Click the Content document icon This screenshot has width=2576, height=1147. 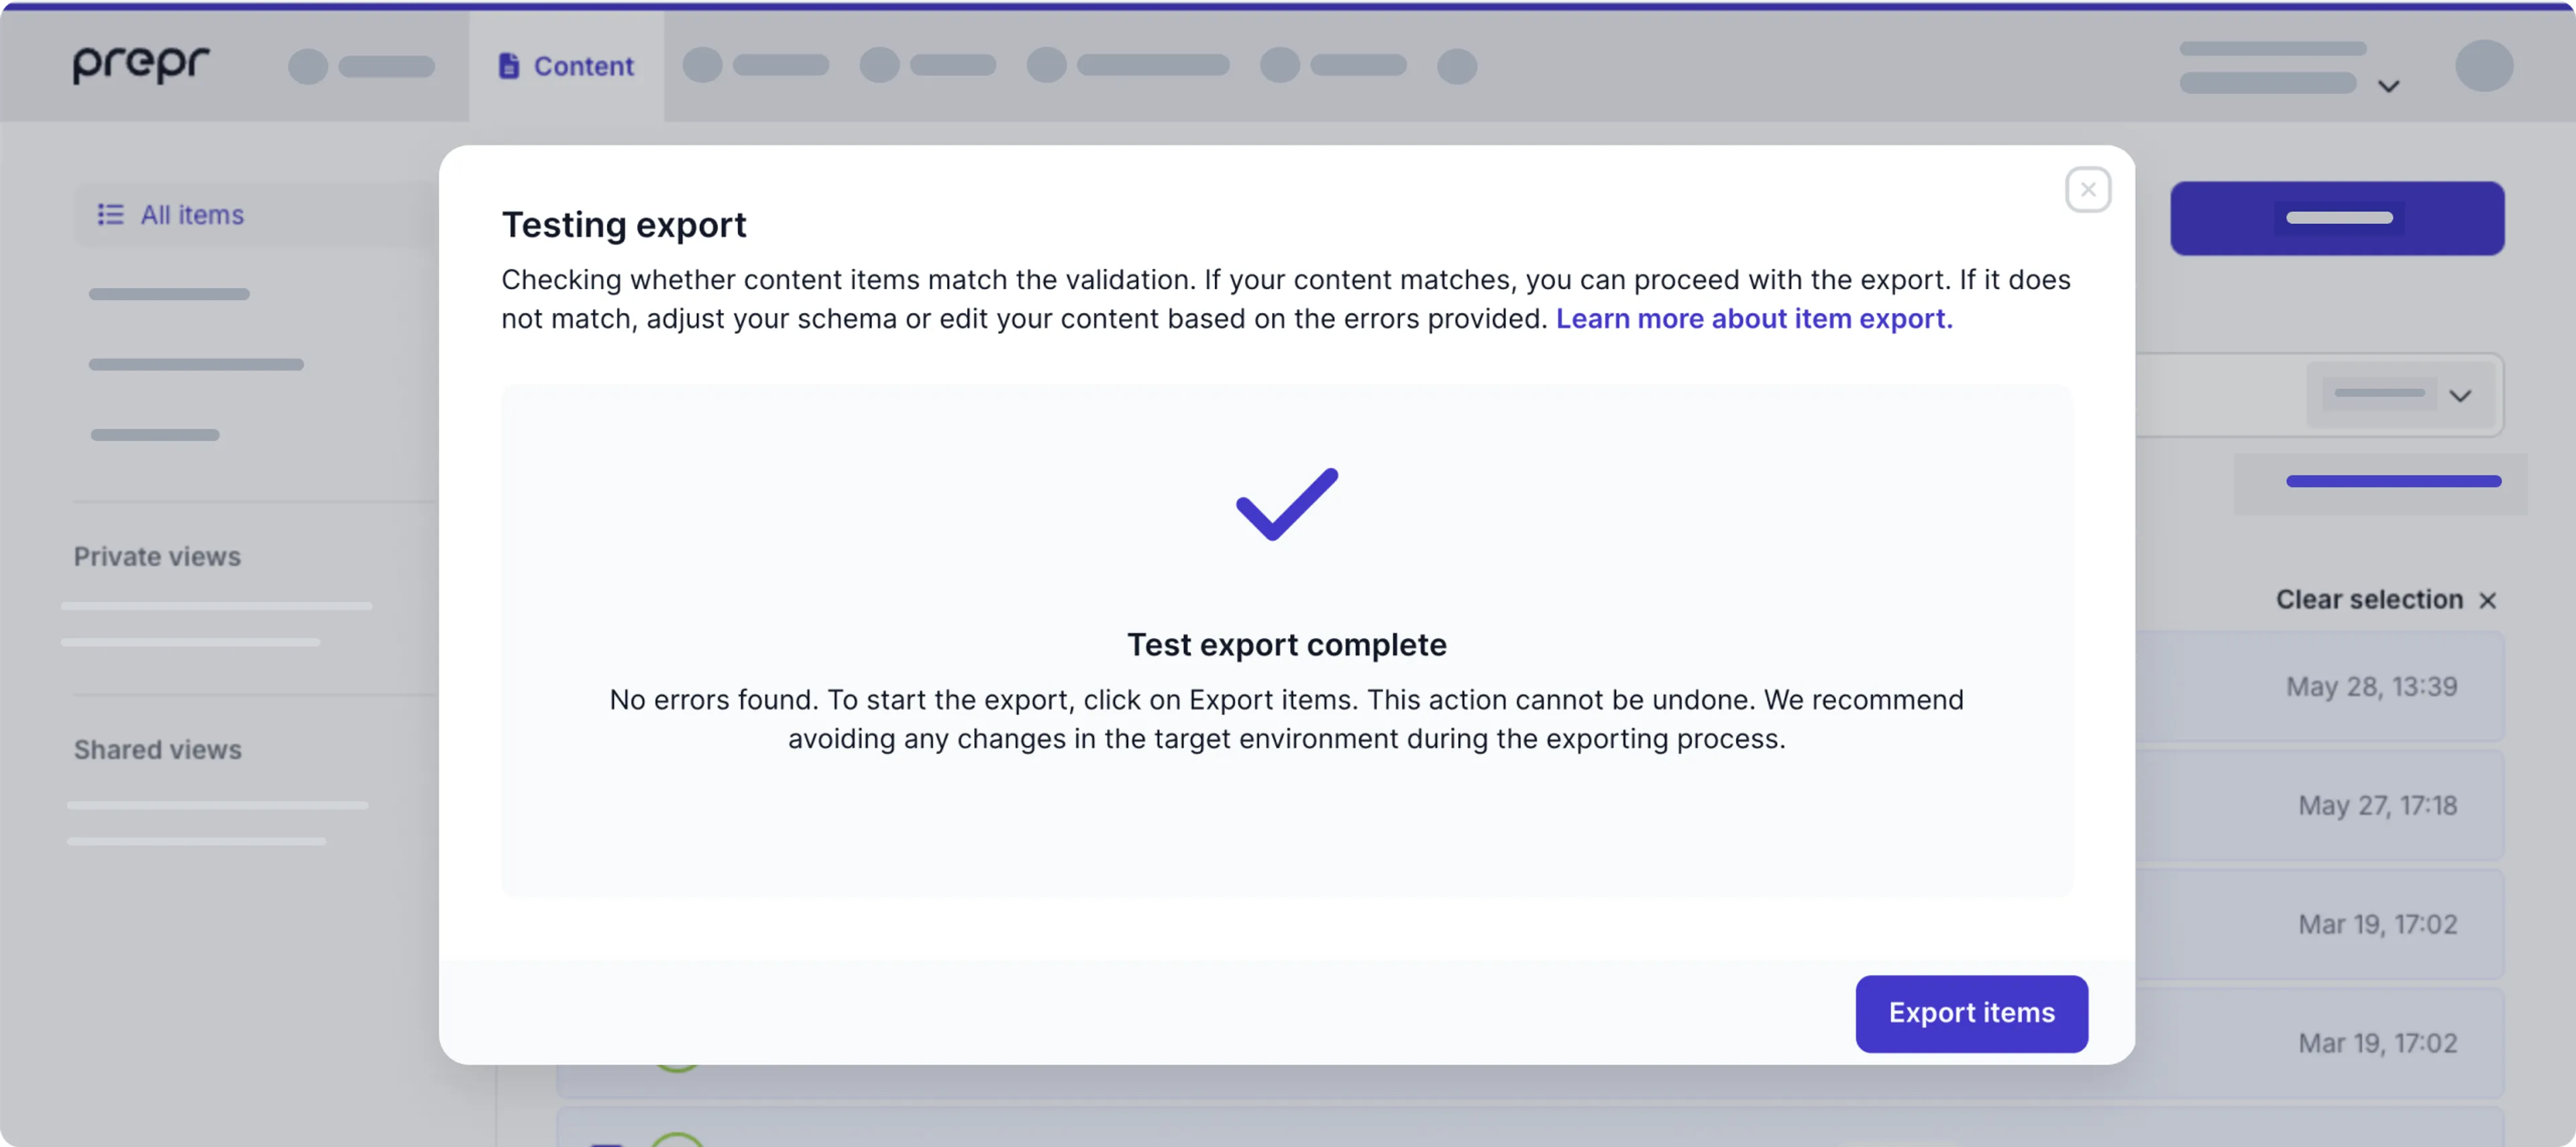[509, 66]
